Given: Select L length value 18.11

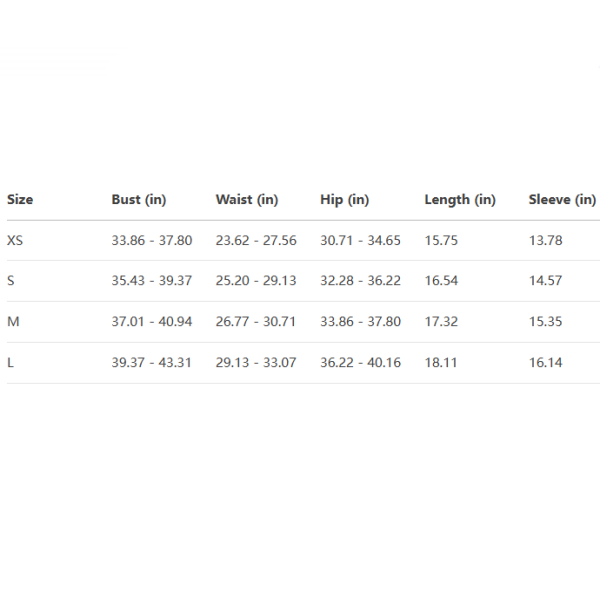Looking at the screenshot, I should pos(441,363).
